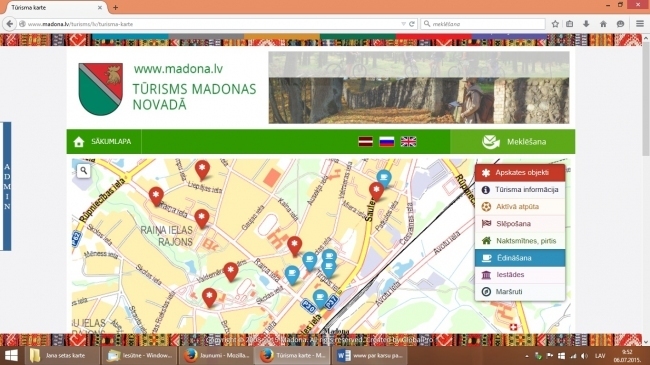The image size is (650, 365).
Task: Switch site language to Latvian flag
Action: pos(365,141)
